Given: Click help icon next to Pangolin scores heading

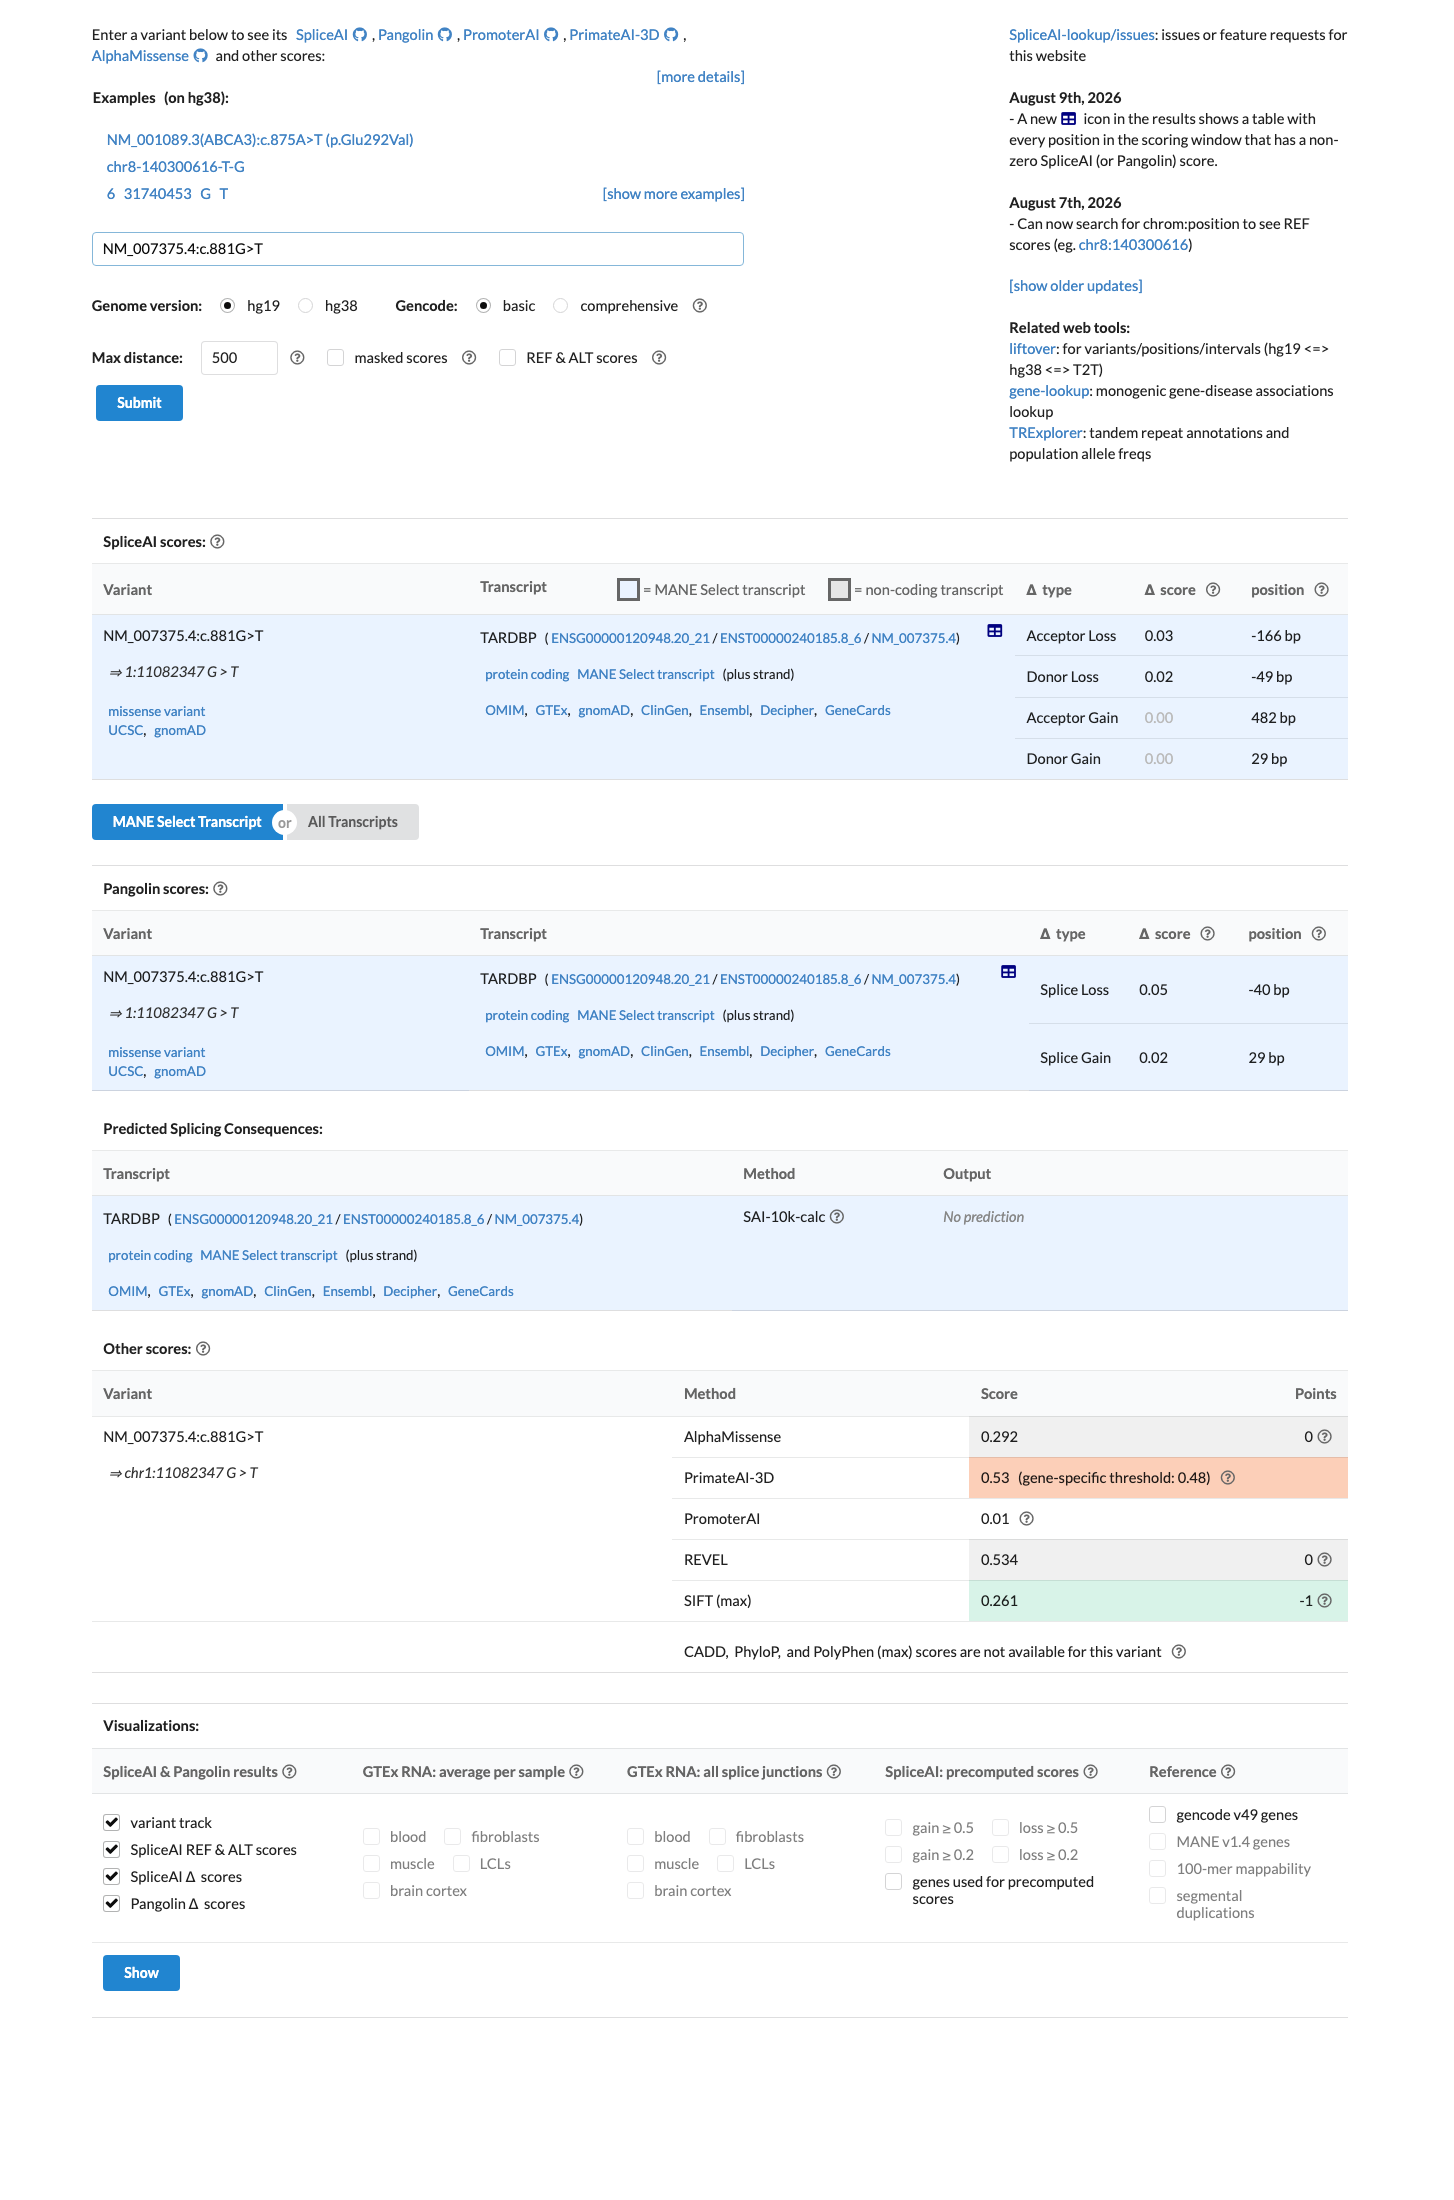Looking at the screenshot, I should click(221, 889).
